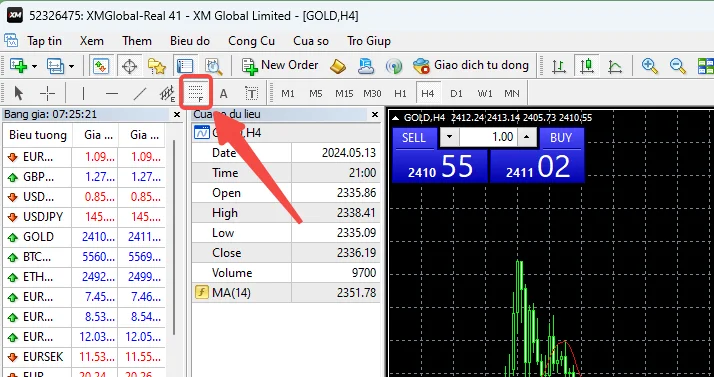Close the Bang gia market watch panel
The image size is (714, 377).
point(177,115)
